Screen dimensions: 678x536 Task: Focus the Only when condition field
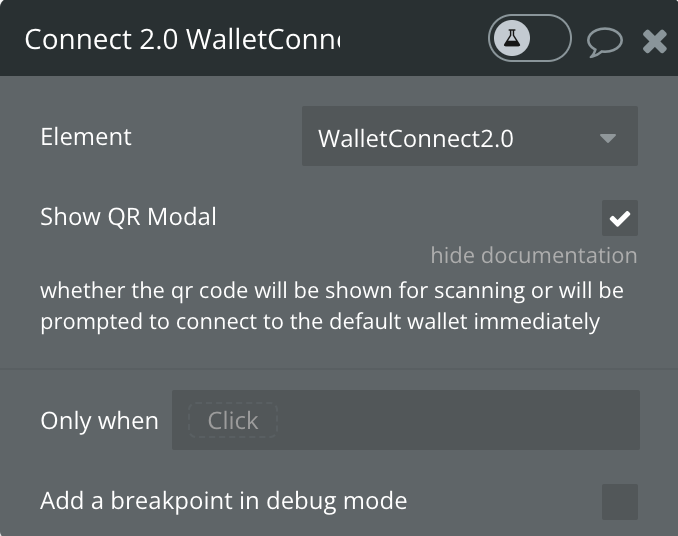coord(406,420)
